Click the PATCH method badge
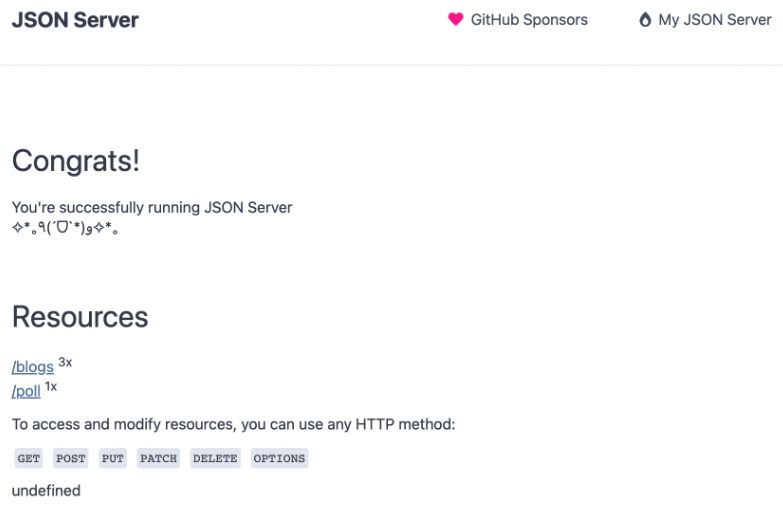Image resolution: width=783 pixels, height=515 pixels. point(158,458)
